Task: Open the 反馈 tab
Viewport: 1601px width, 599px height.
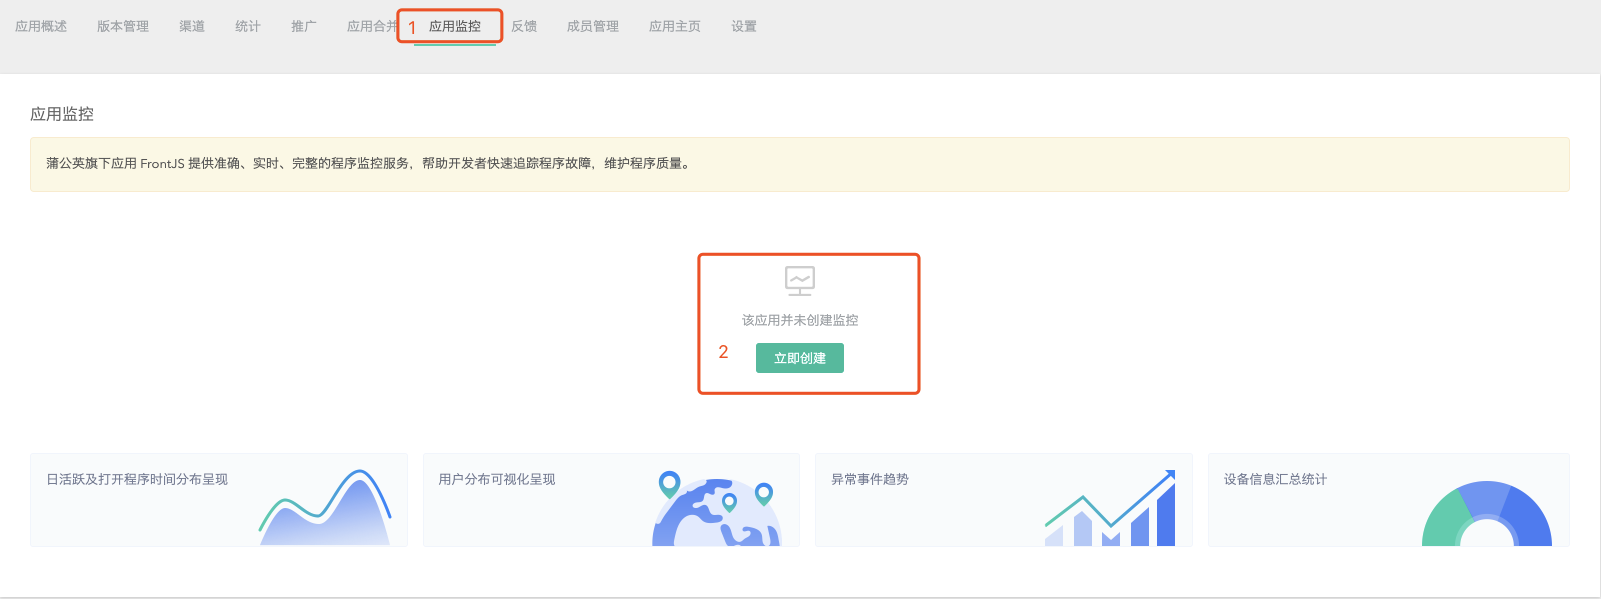Action: pos(524,26)
